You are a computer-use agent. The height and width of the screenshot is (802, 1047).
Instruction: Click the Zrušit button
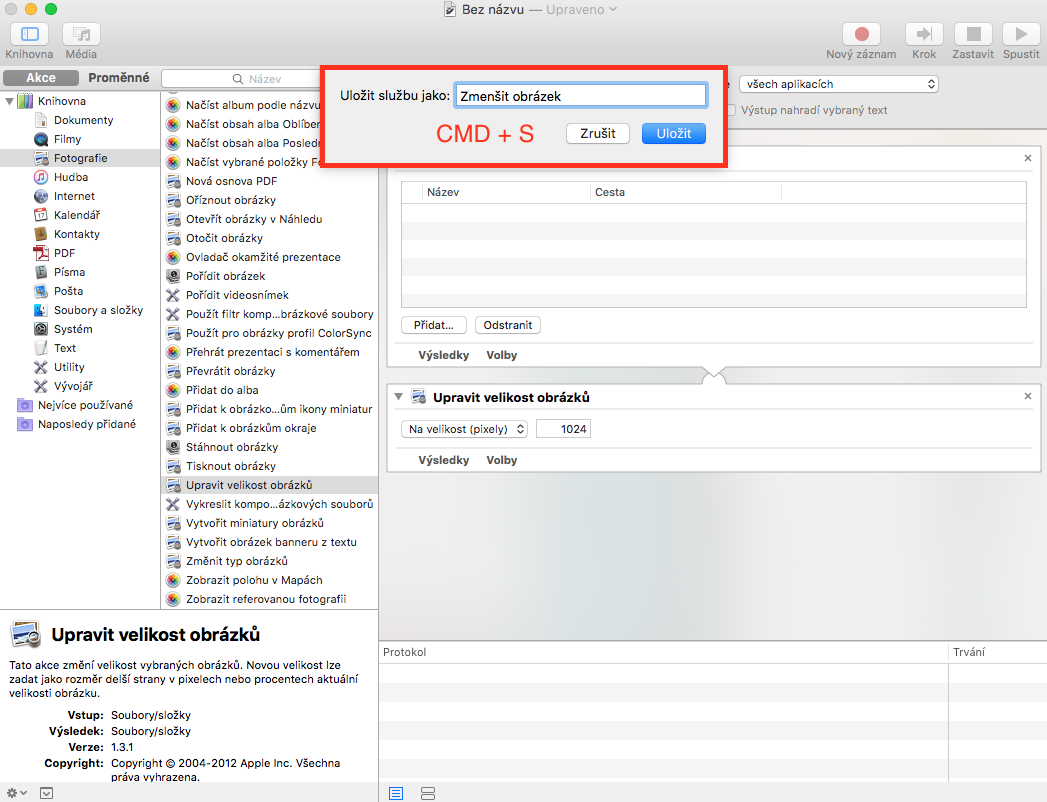(x=597, y=133)
